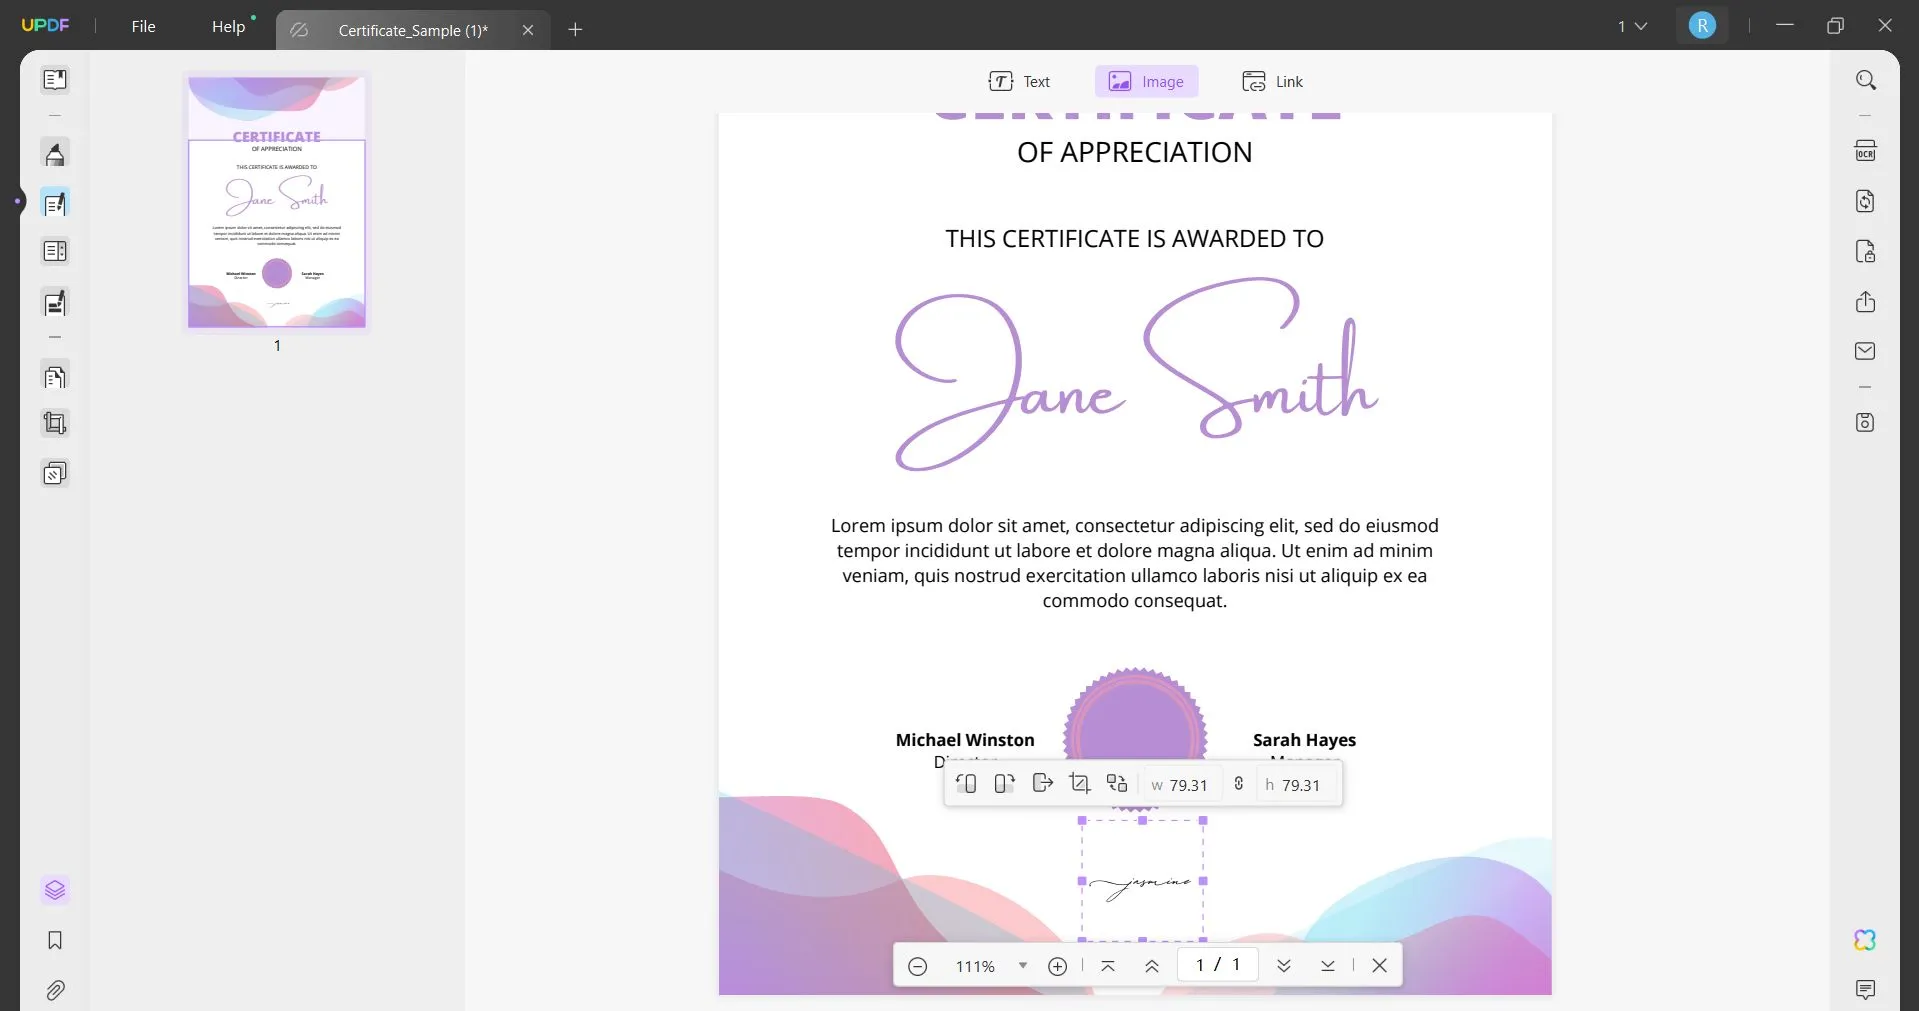Screen dimensions: 1919x1011
Task: Edit the current page number field
Action: click(x=1217, y=965)
